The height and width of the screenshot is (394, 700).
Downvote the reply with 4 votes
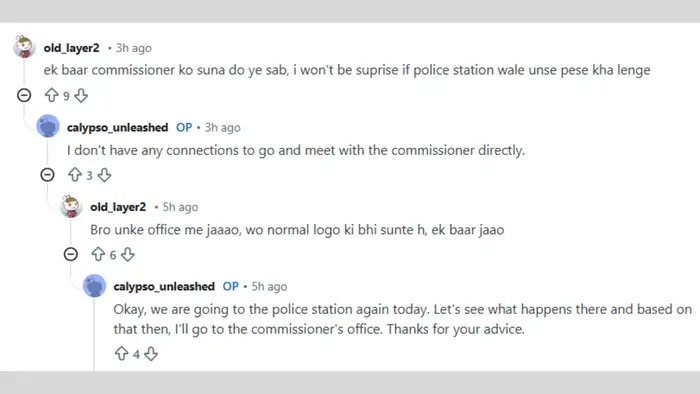tap(151, 353)
